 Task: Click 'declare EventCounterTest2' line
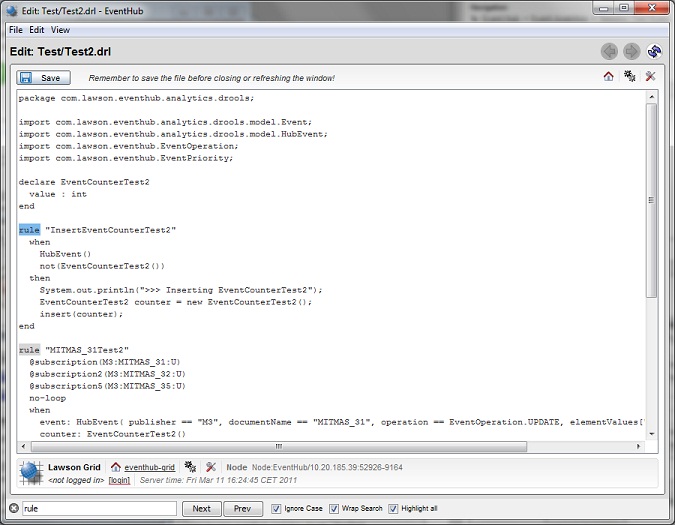[x=84, y=182]
